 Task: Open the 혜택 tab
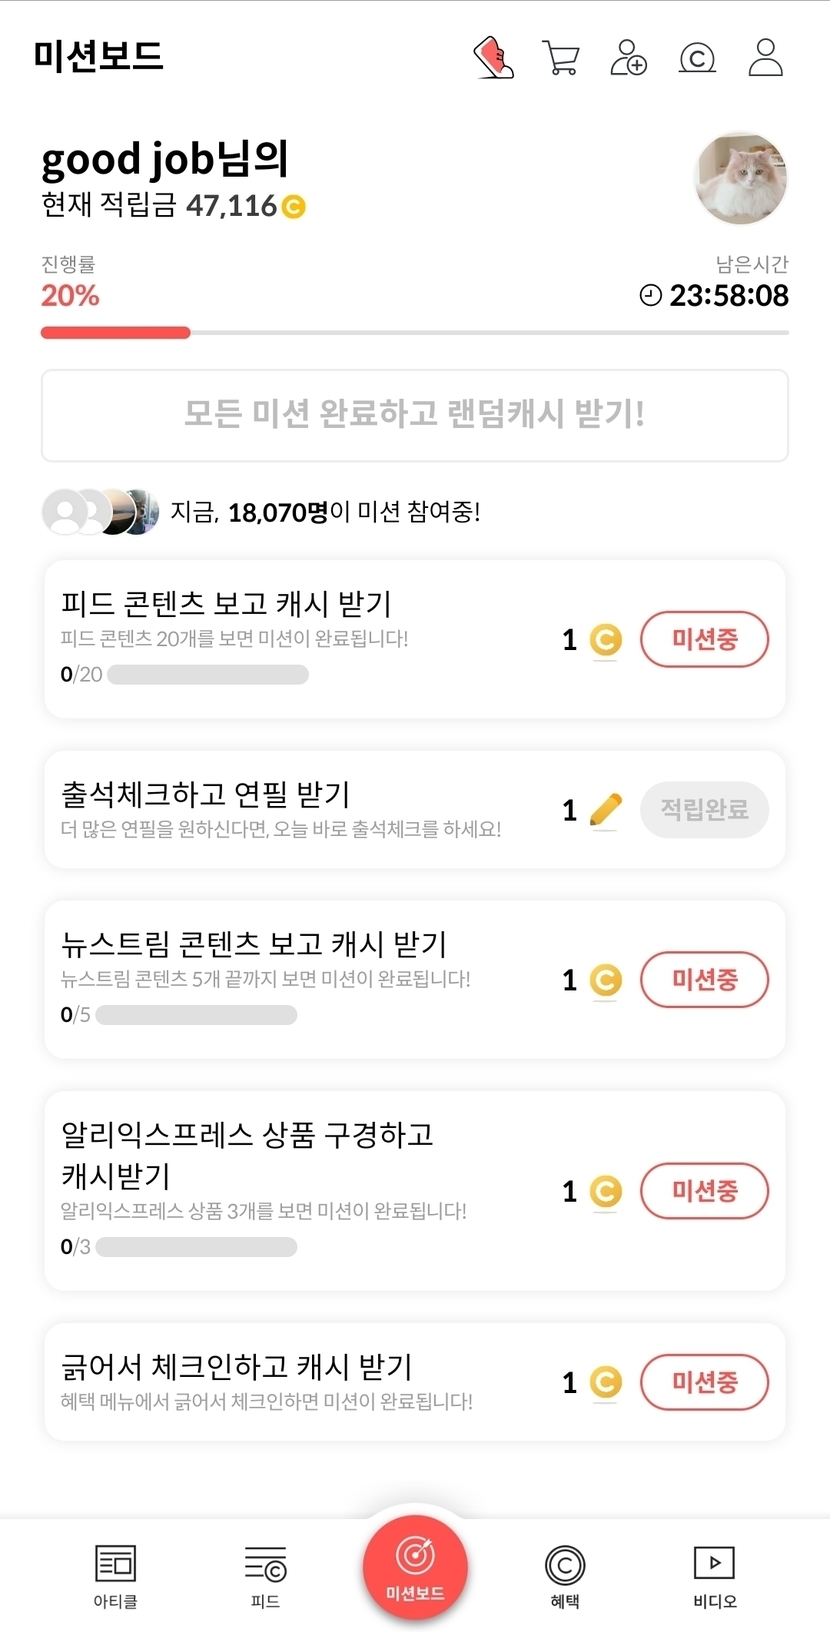(565, 1575)
